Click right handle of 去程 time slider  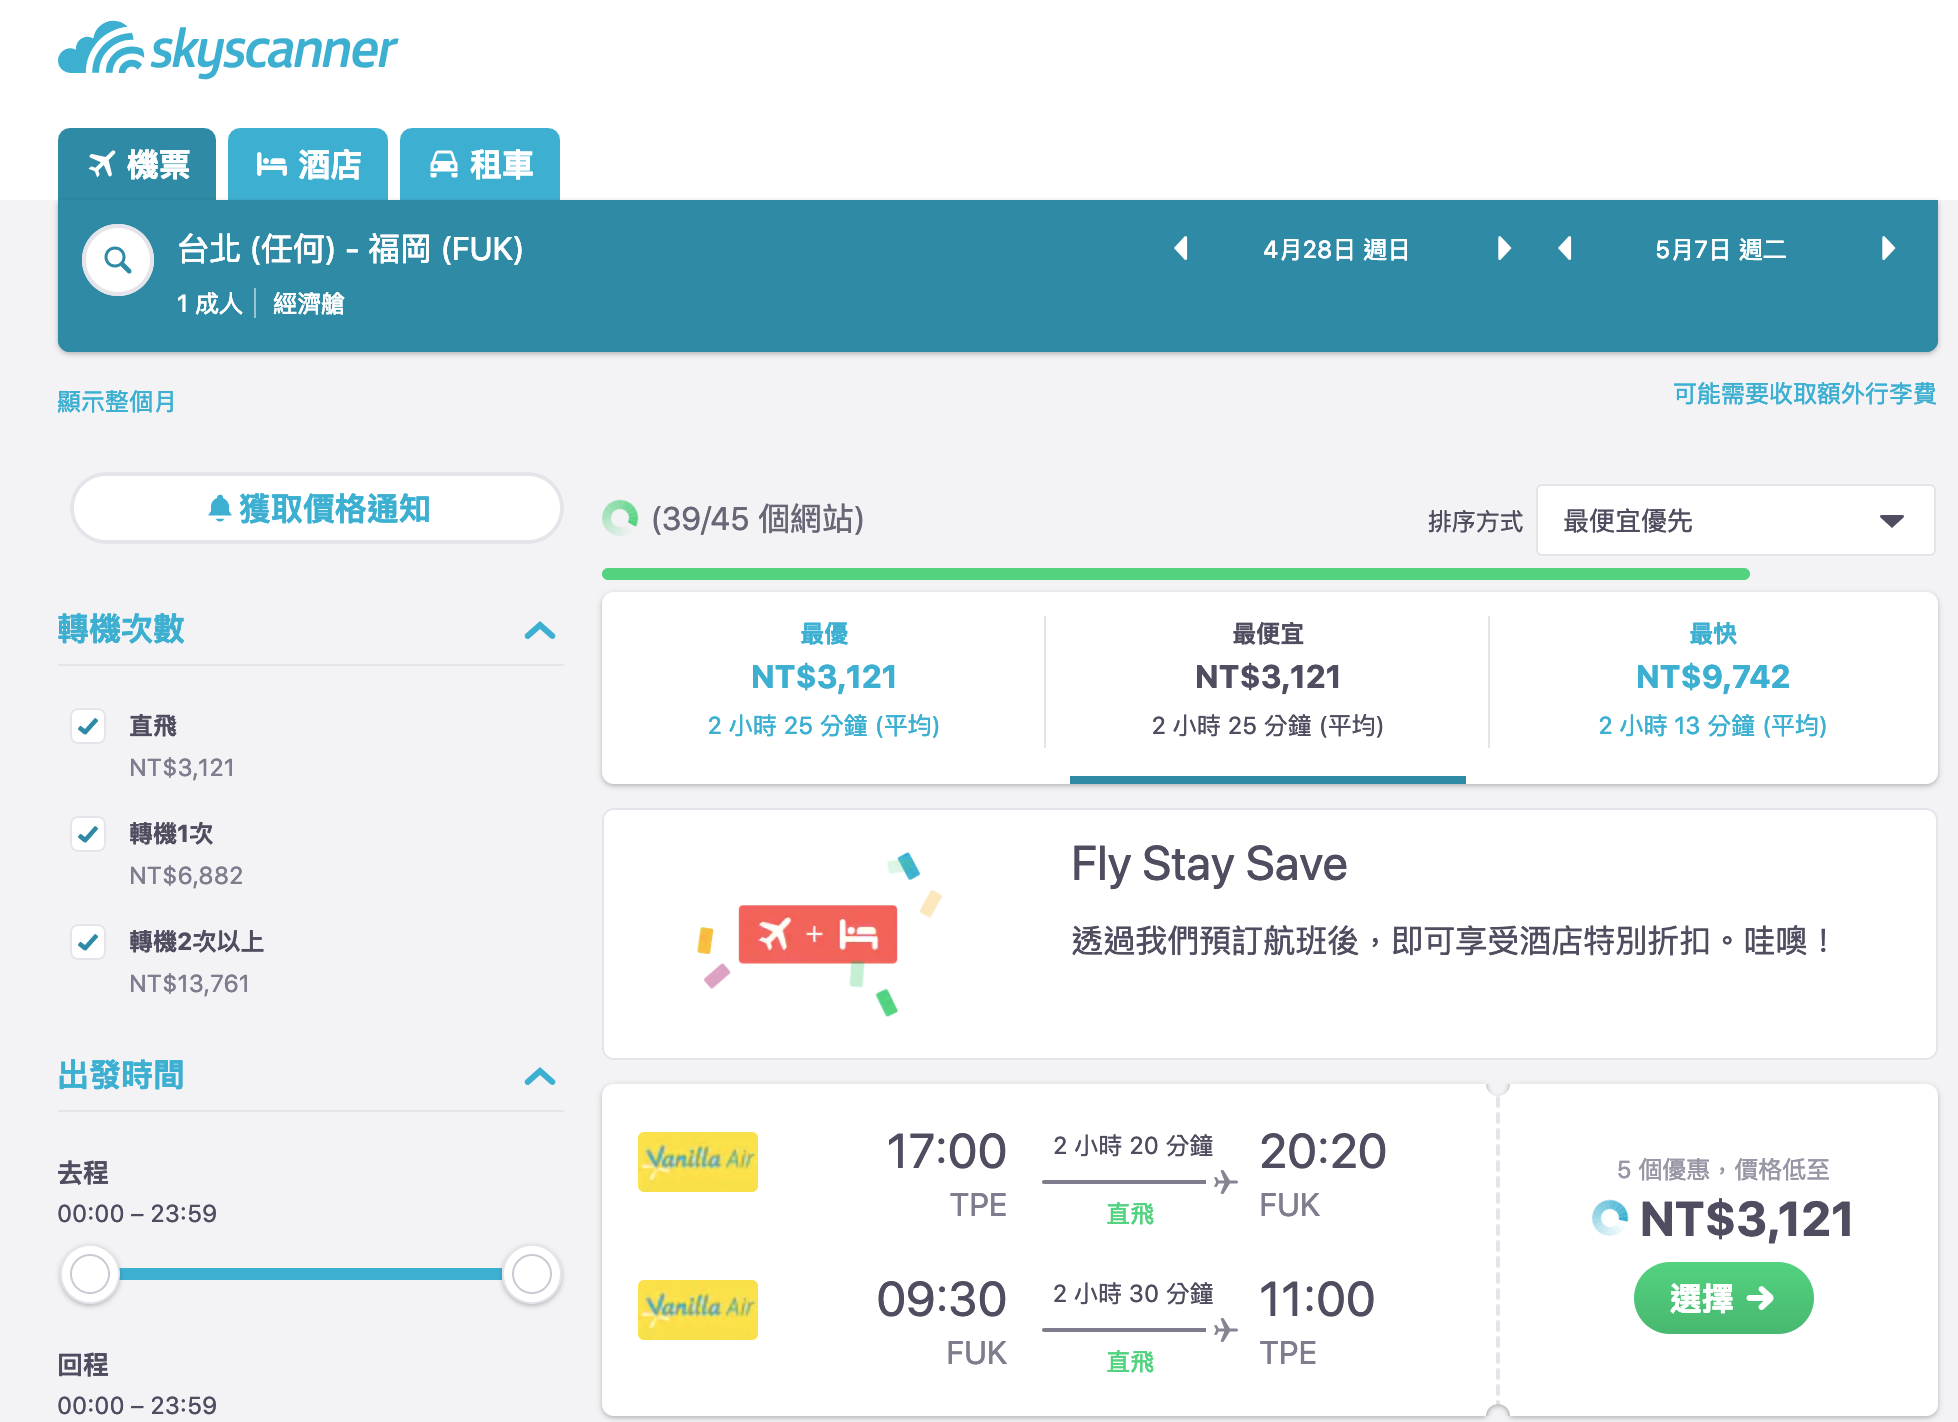531,1274
